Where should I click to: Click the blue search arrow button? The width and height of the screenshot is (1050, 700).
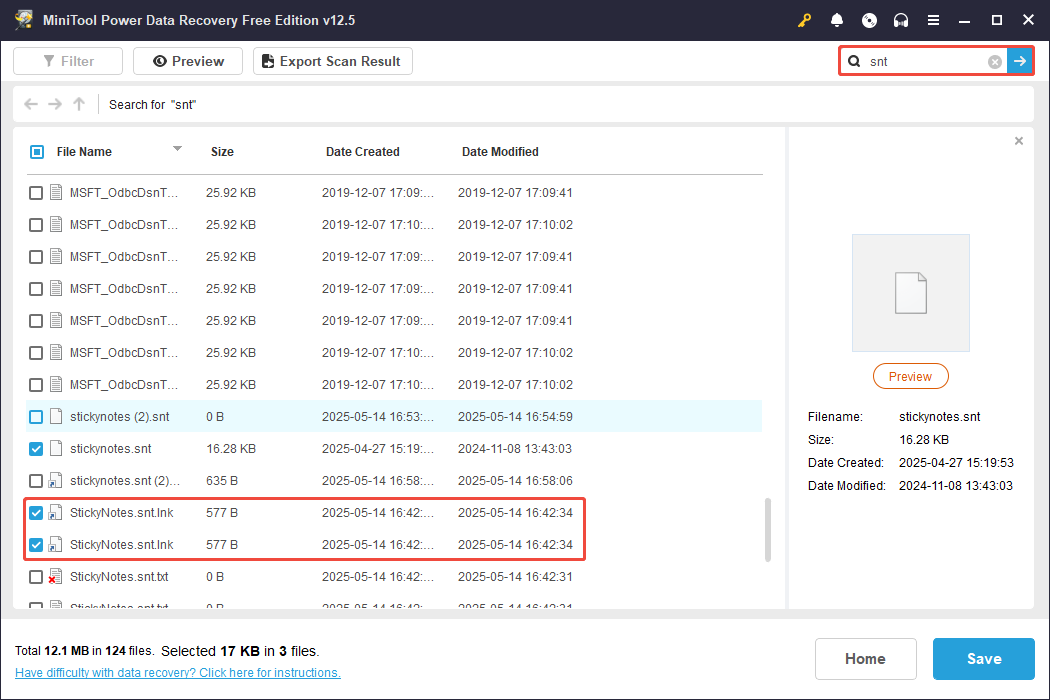point(1020,62)
